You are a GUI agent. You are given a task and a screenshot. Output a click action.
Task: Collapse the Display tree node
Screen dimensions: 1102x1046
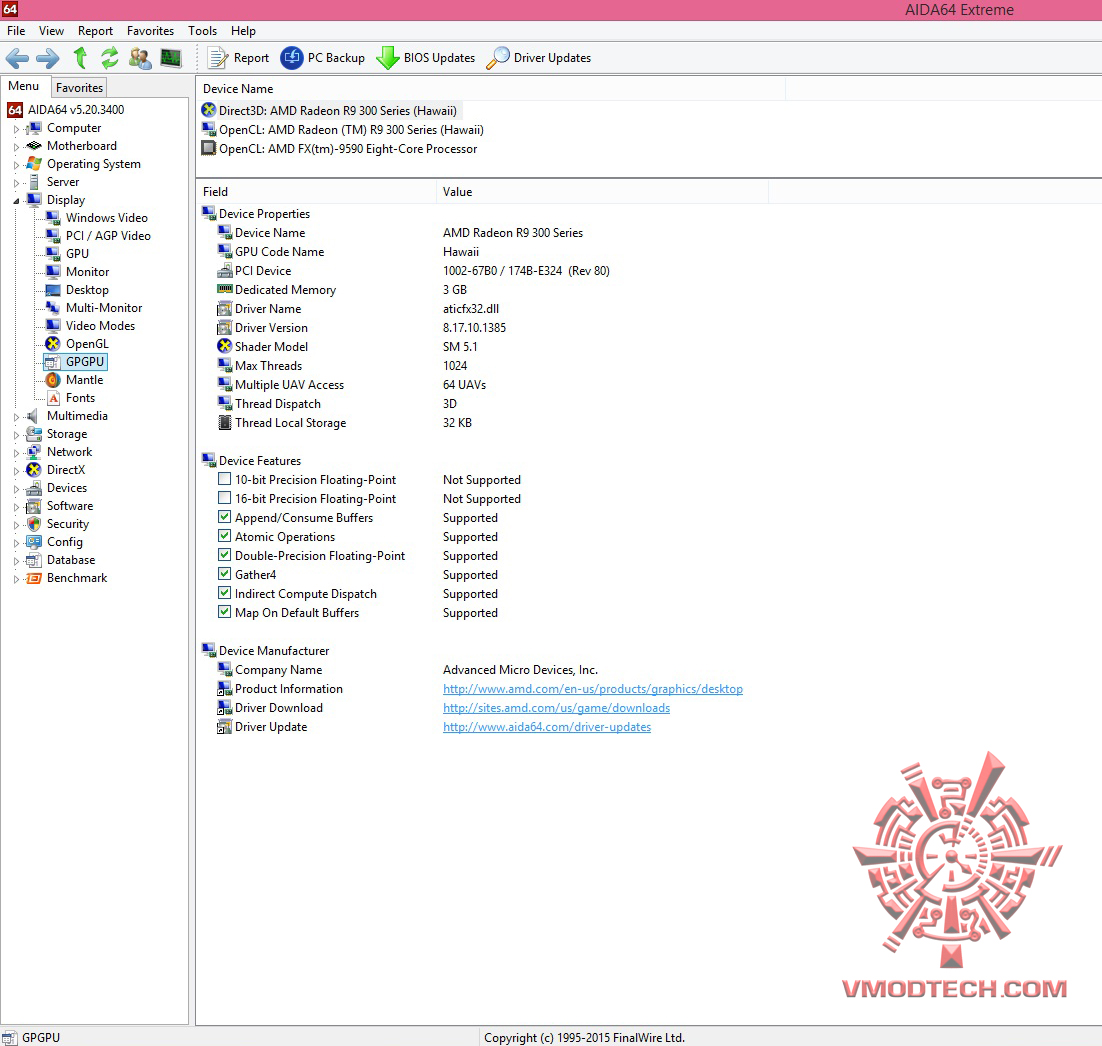(16, 201)
